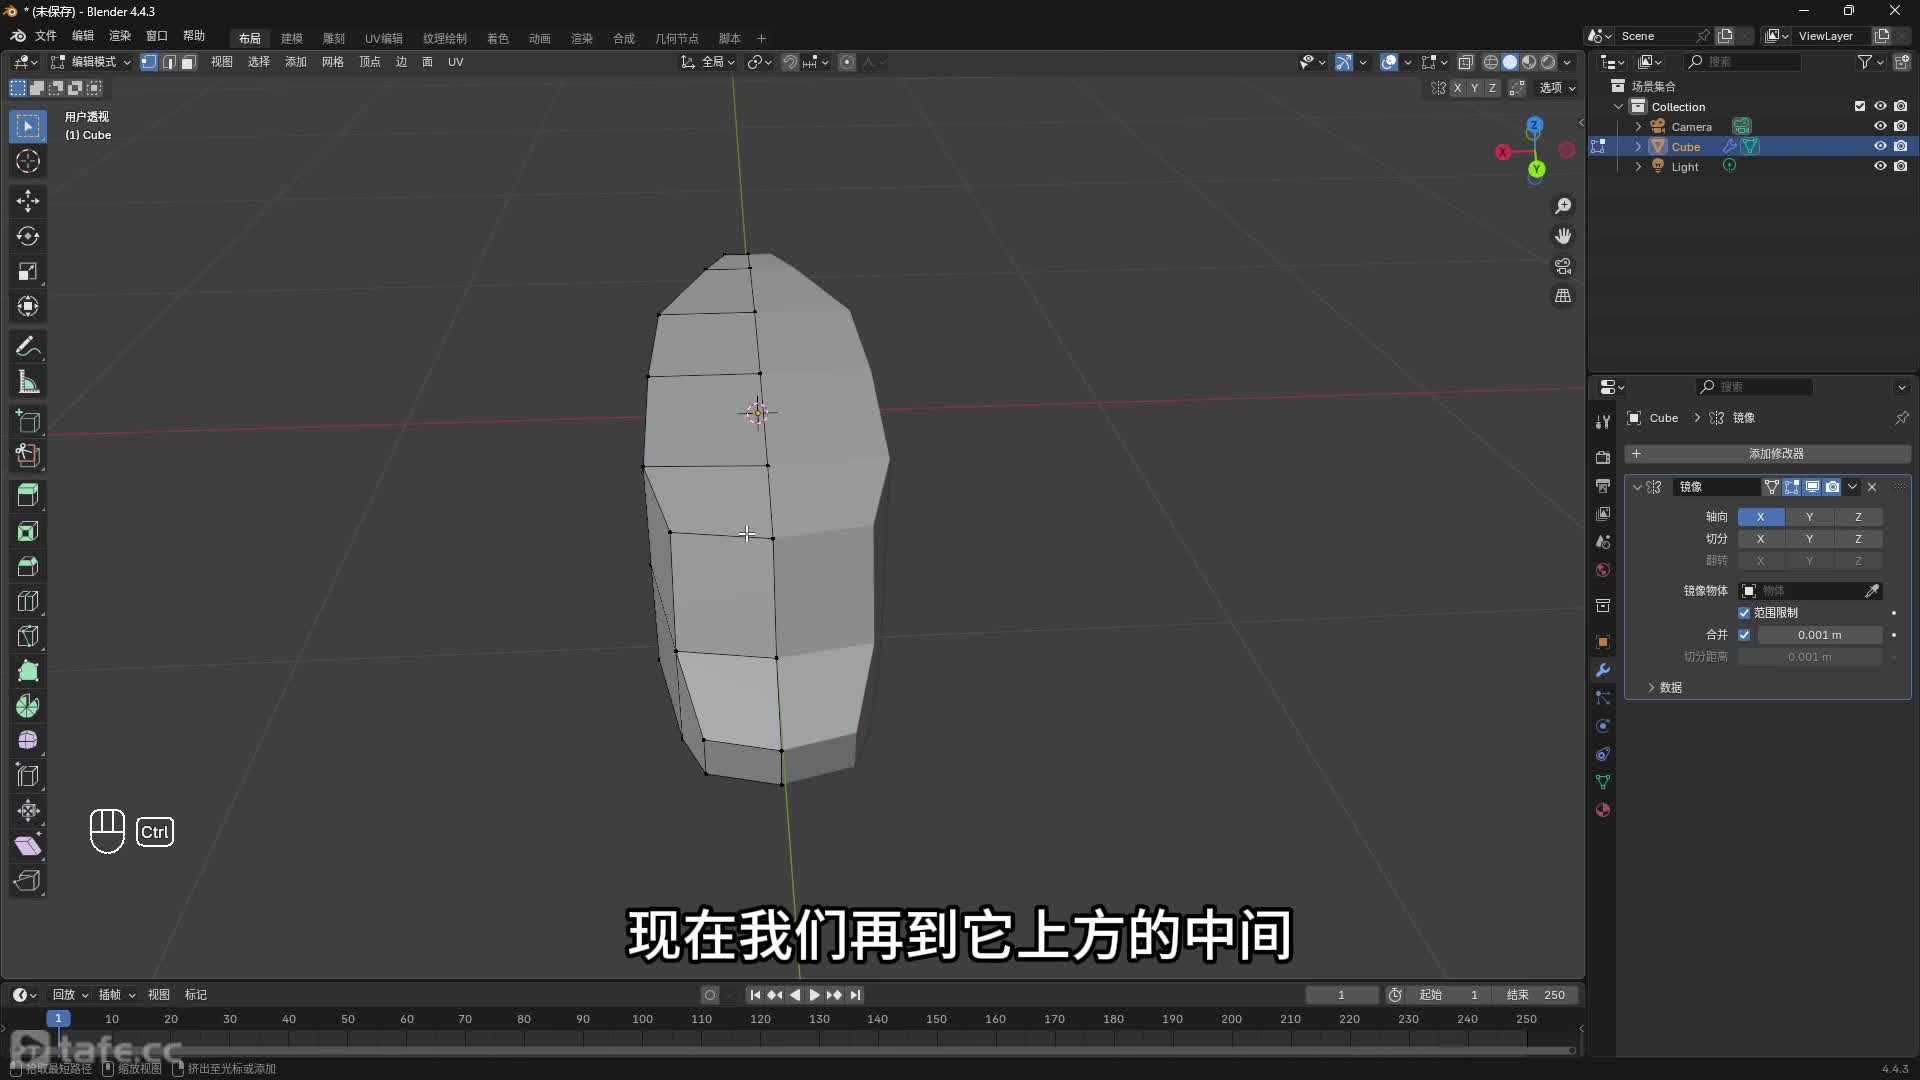Select the Measure tool
Image resolution: width=1920 pixels, height=1080 pixels.
point(28,382)
